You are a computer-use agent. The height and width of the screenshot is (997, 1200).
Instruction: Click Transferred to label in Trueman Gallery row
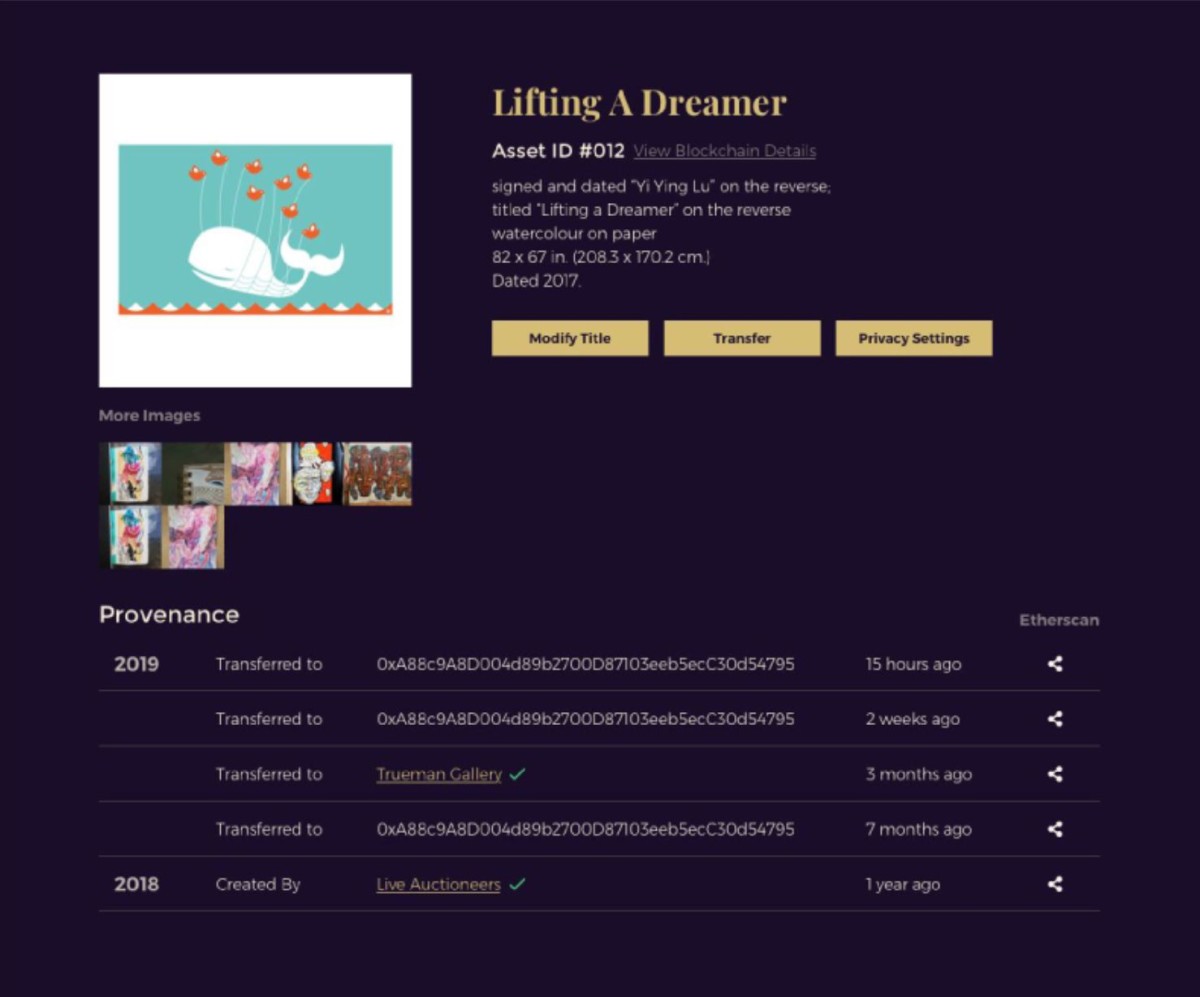point(269,774)
